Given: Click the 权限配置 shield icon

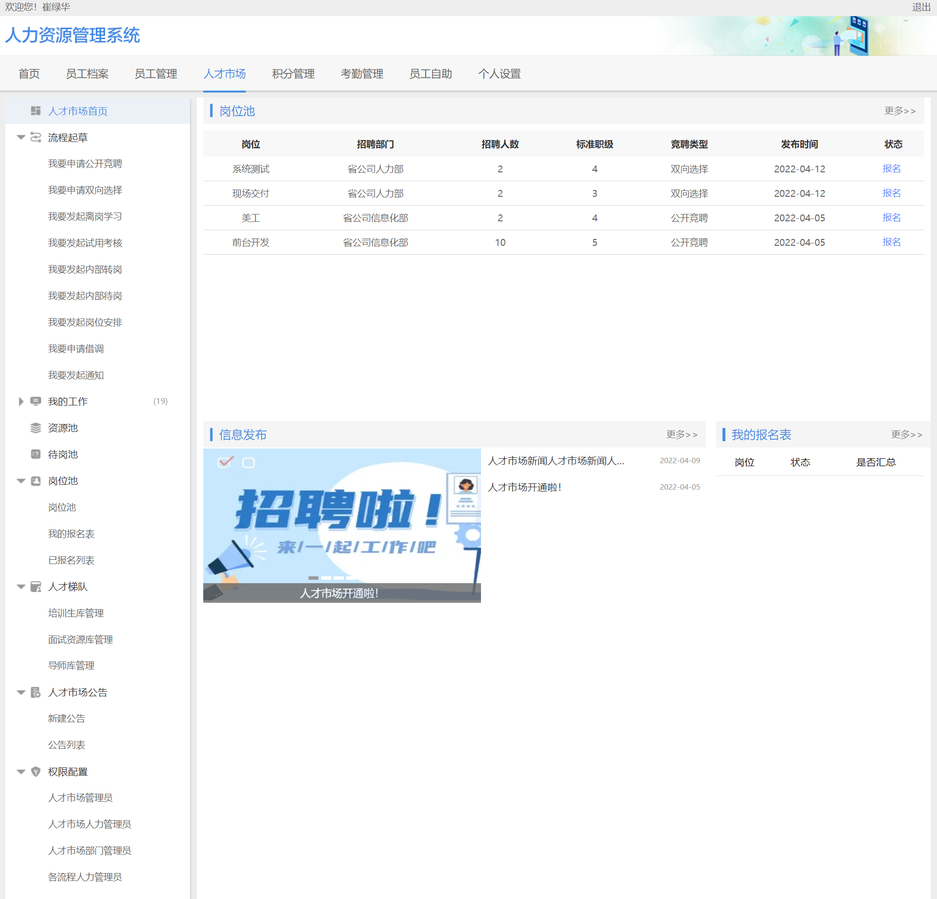Looking at the screenshot, I should (x=36, y=772).
